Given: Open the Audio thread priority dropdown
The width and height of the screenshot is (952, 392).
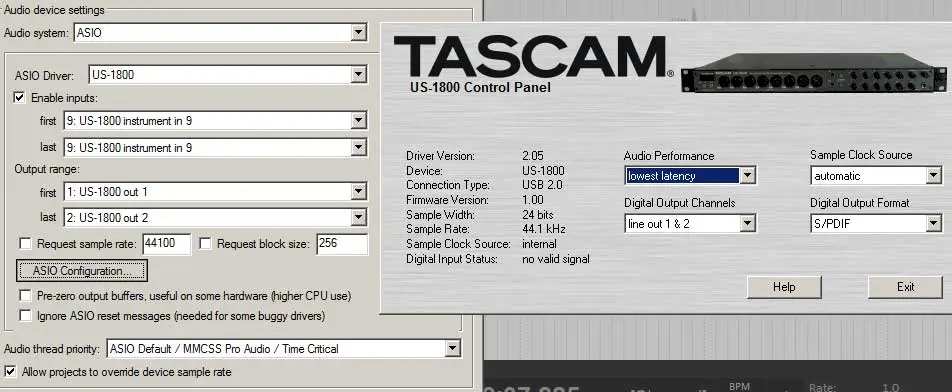Looking at the screenshot, I should (x=452, y=348).
